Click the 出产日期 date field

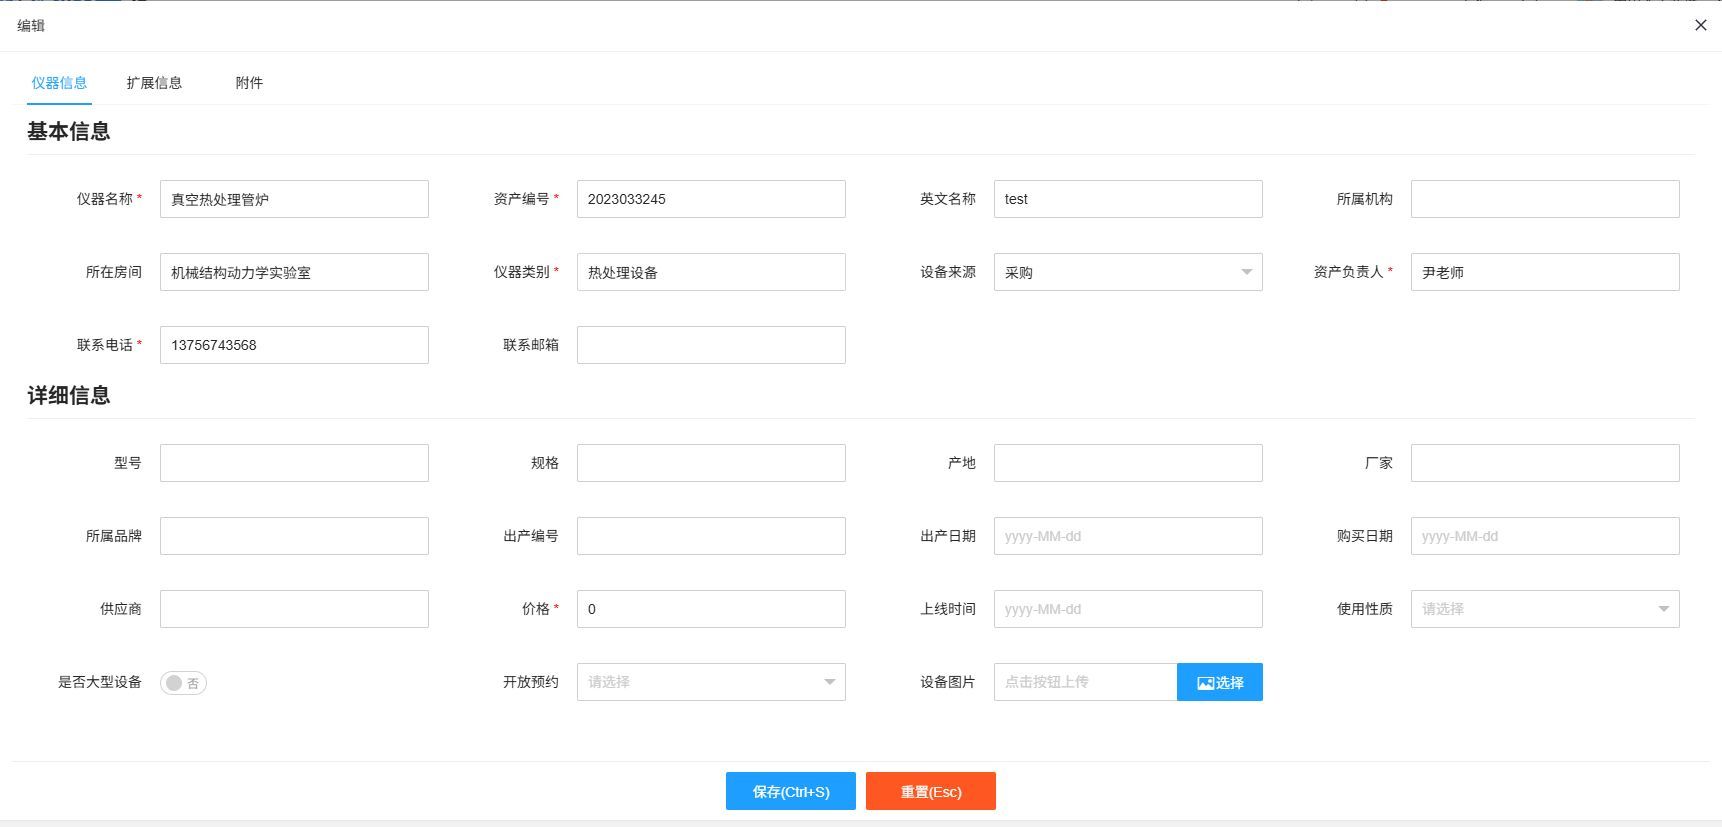(1127, 536)
